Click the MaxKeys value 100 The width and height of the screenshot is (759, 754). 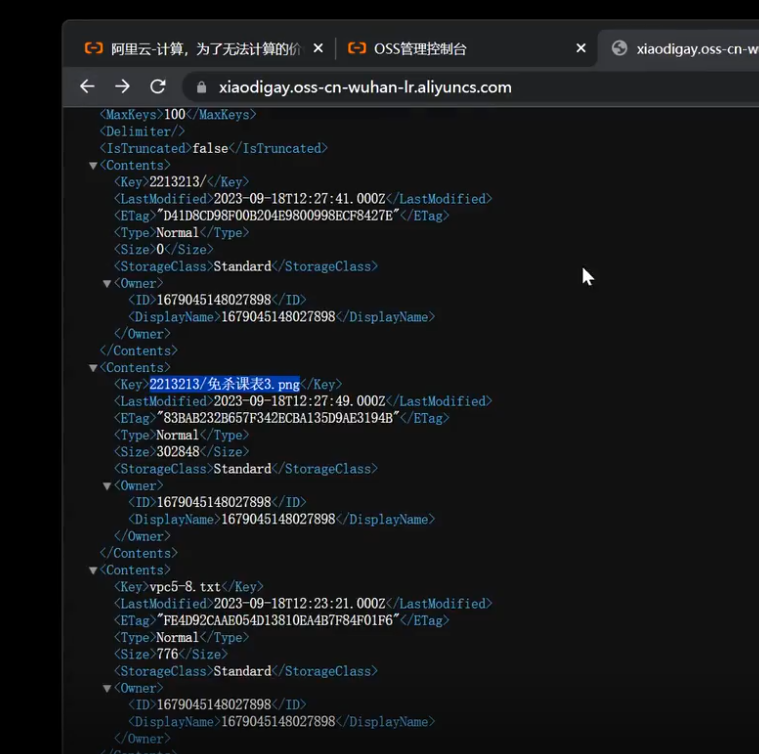(175, 115)
